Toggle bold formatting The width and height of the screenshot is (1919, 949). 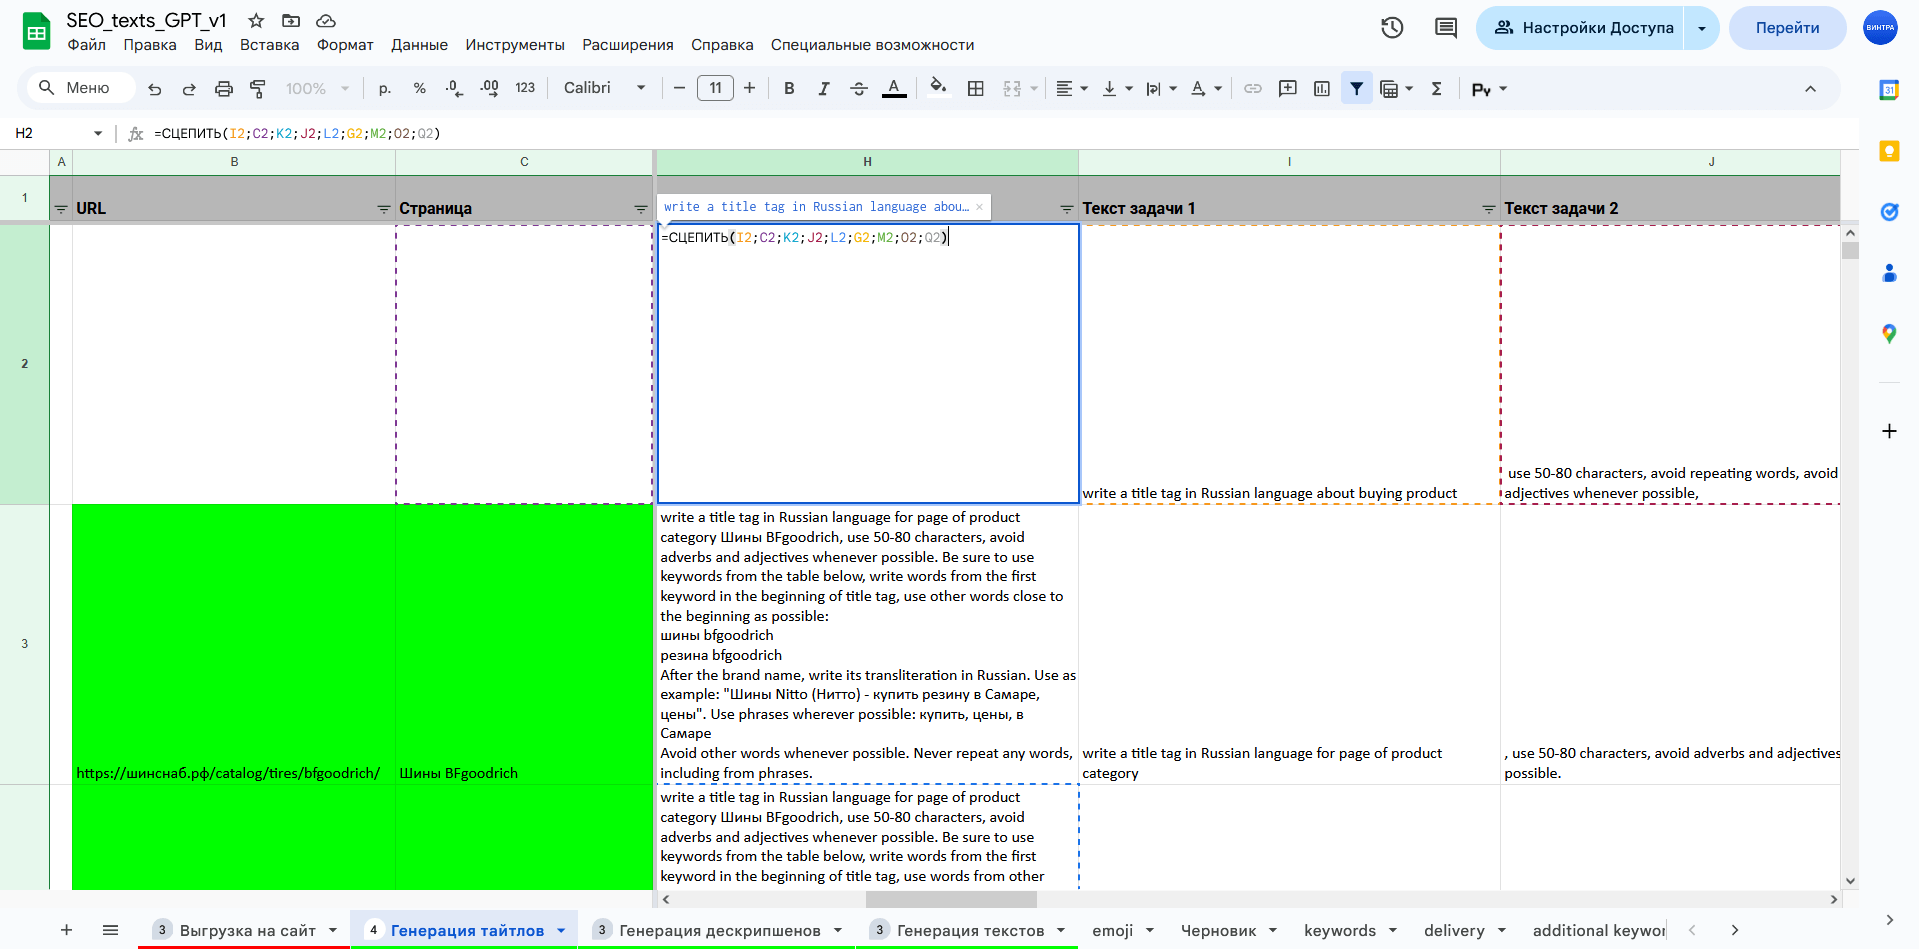click(x=789, y=89)
